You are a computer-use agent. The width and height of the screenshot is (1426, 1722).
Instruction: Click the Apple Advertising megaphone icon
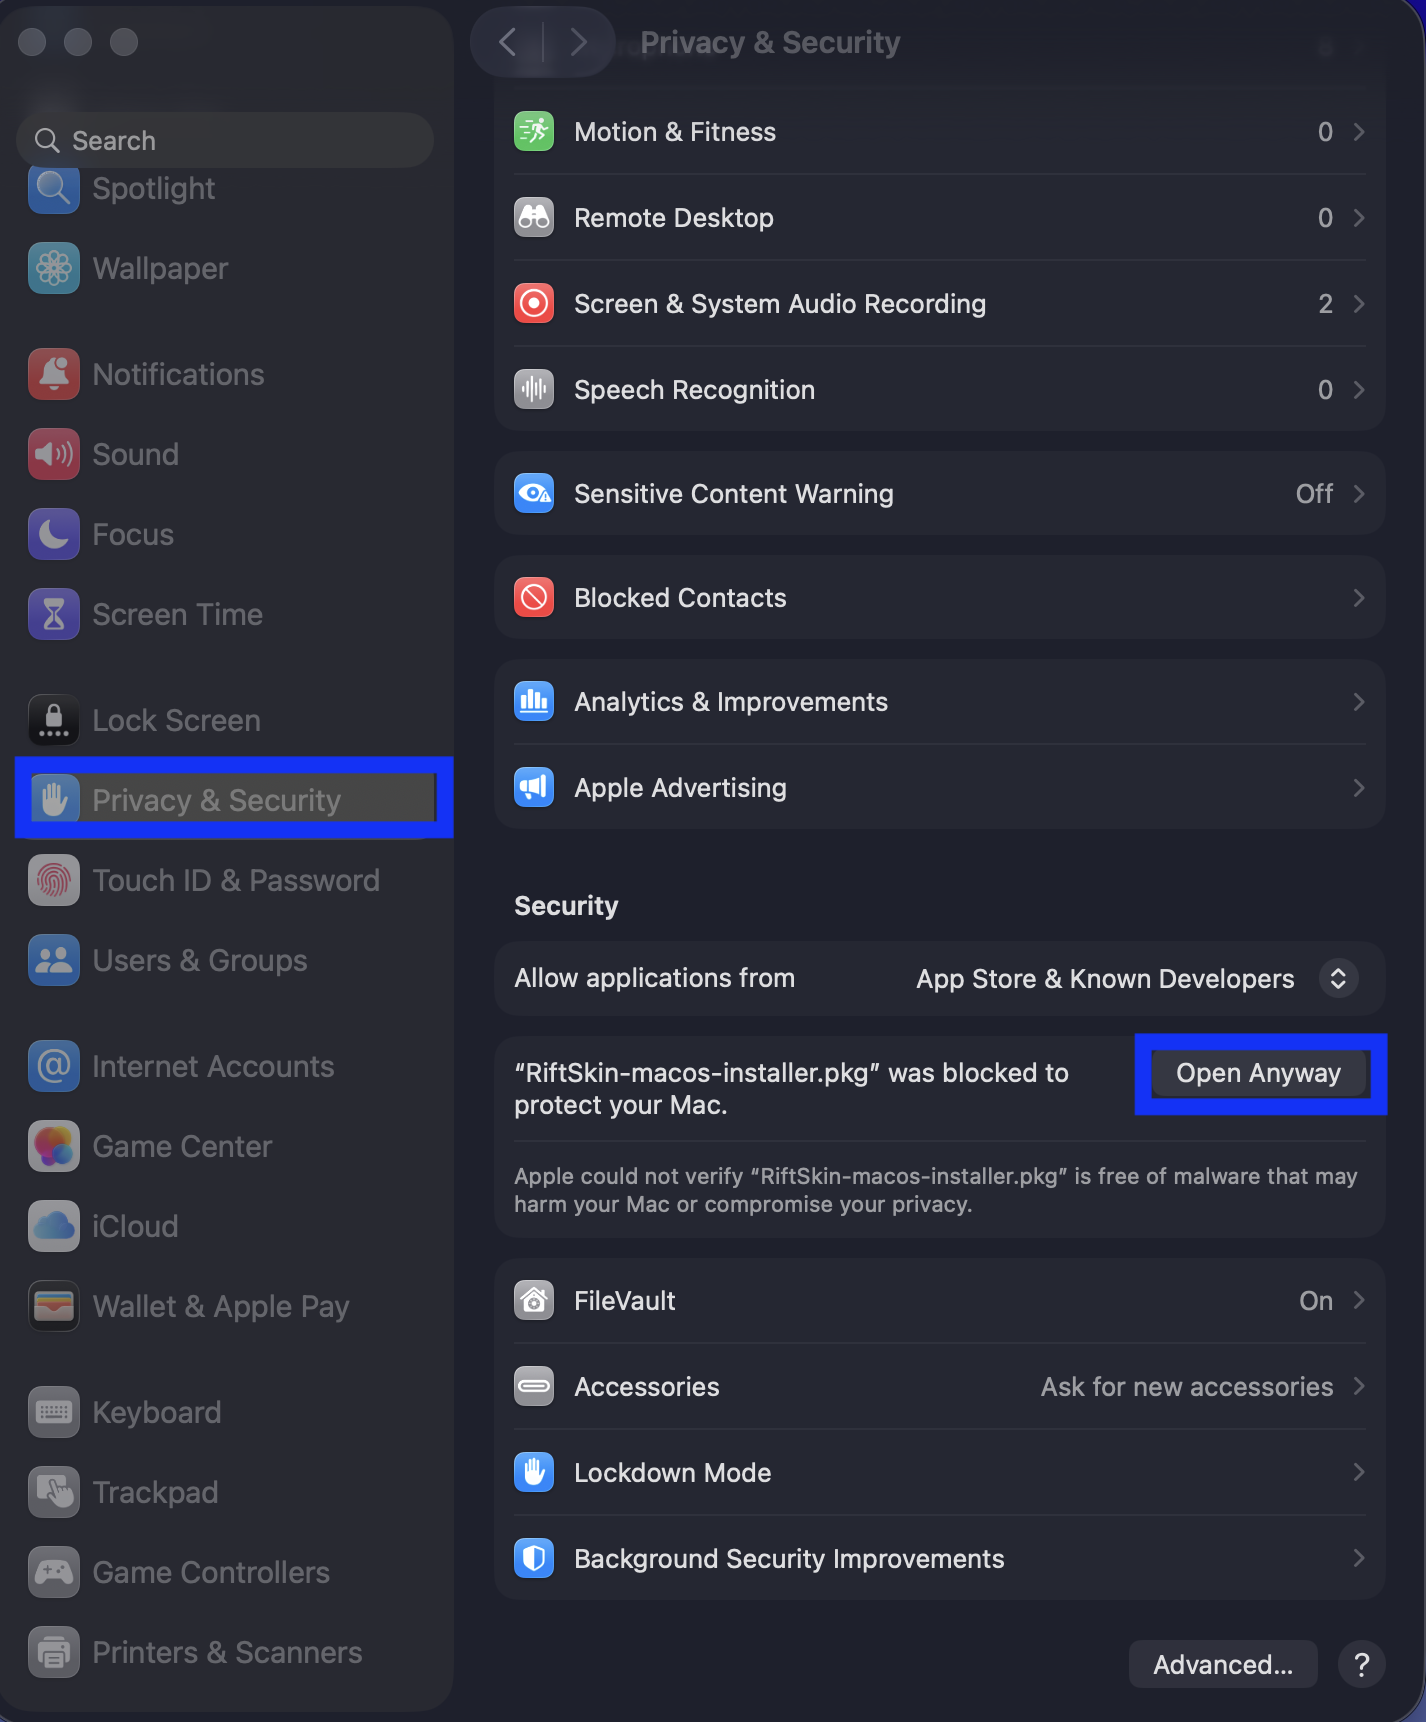pos(534,788)
